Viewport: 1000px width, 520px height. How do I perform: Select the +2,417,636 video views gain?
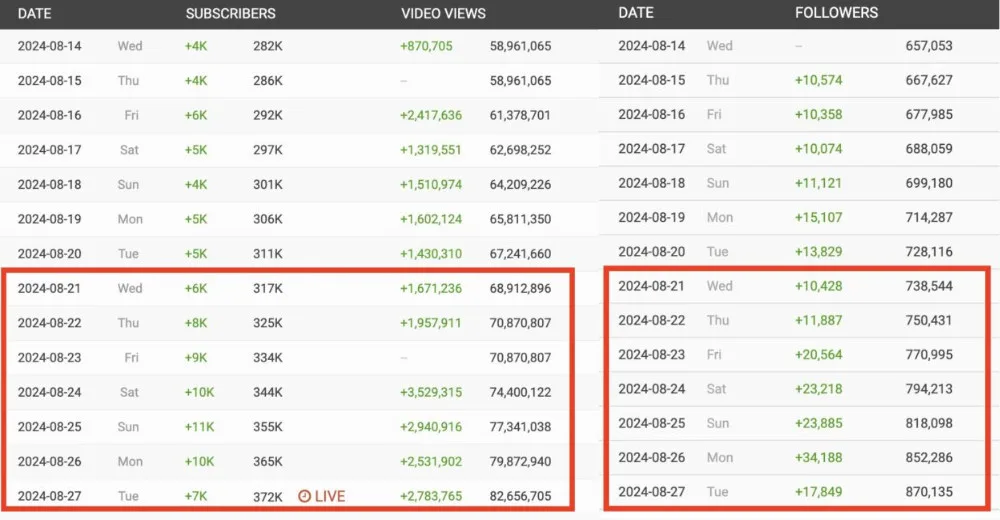[x=431, y=115]
